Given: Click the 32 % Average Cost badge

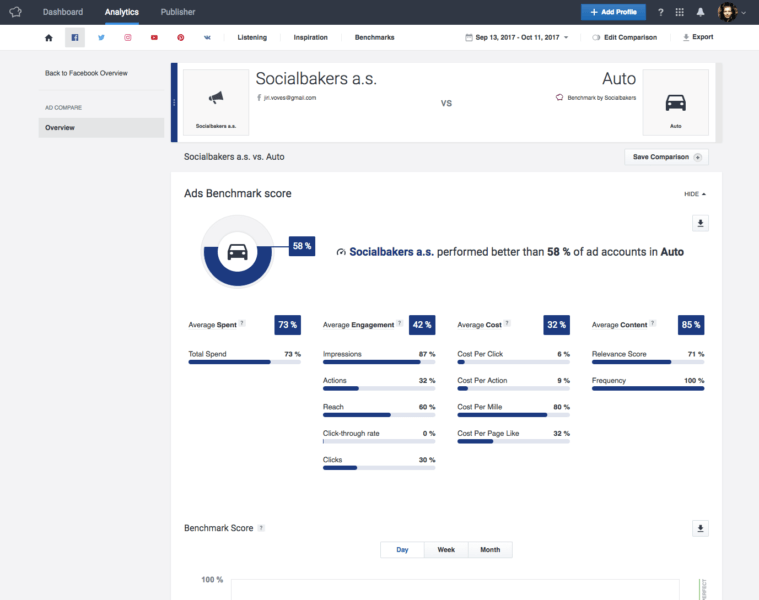Looking at the screenshot, I should 557,325.
